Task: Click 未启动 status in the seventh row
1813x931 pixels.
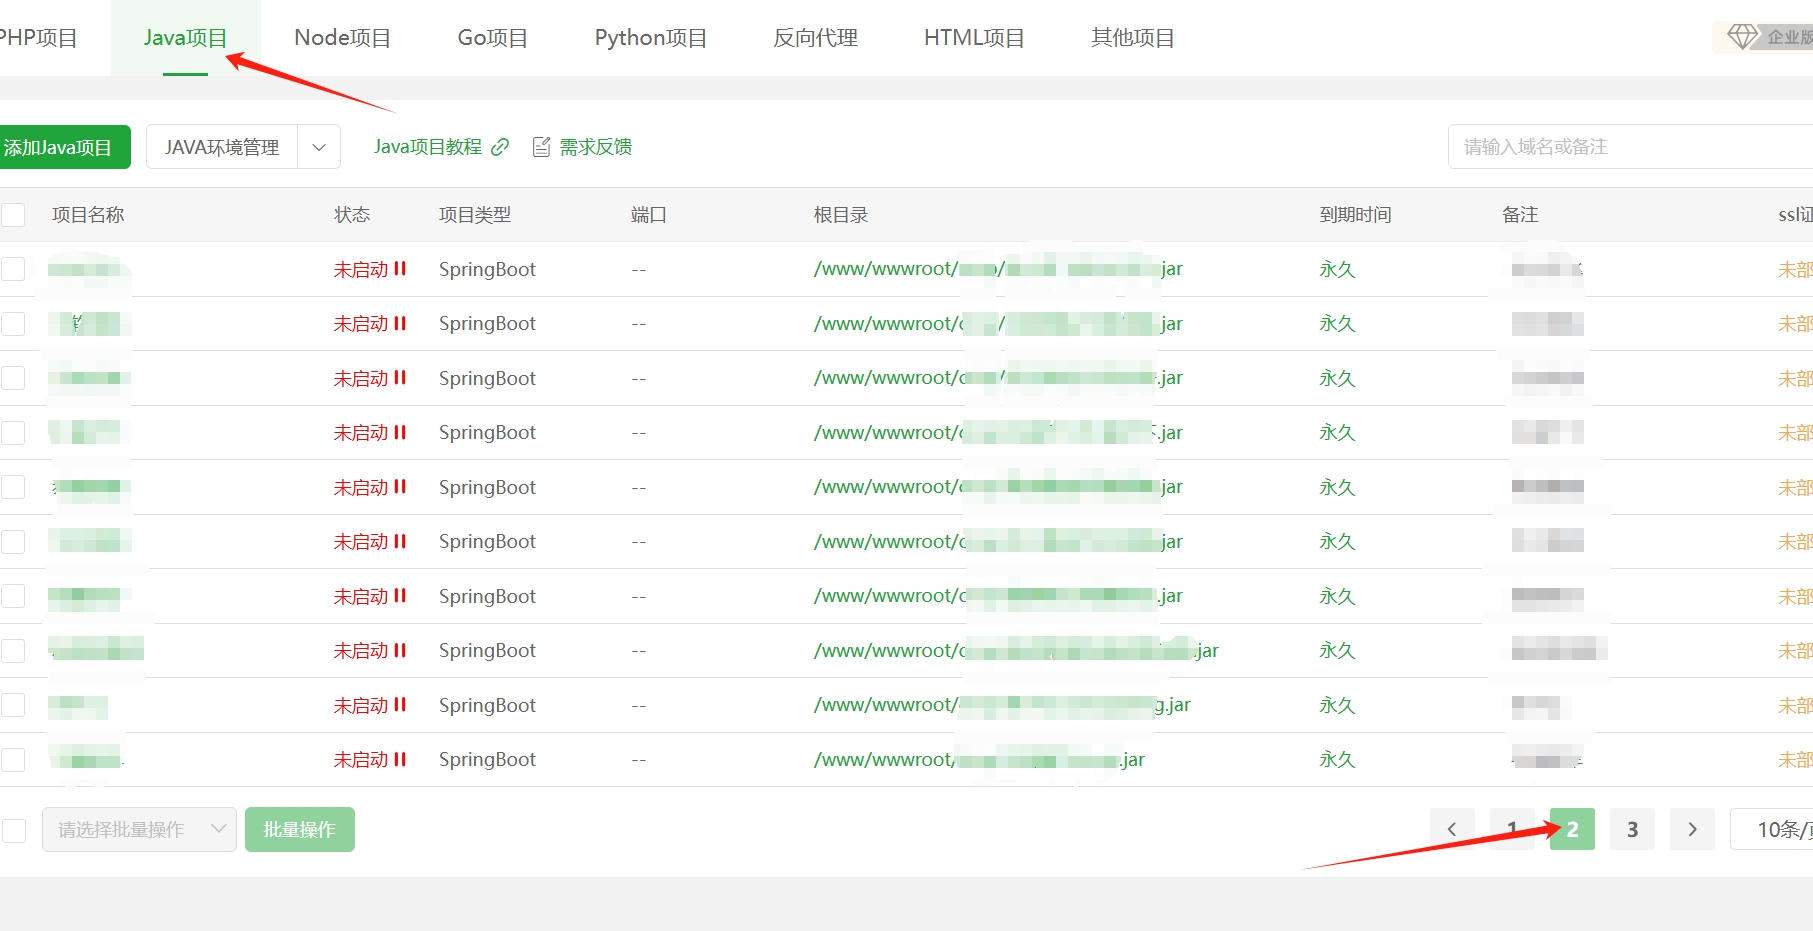Action: pyautogui.click(x=370, y=596)
